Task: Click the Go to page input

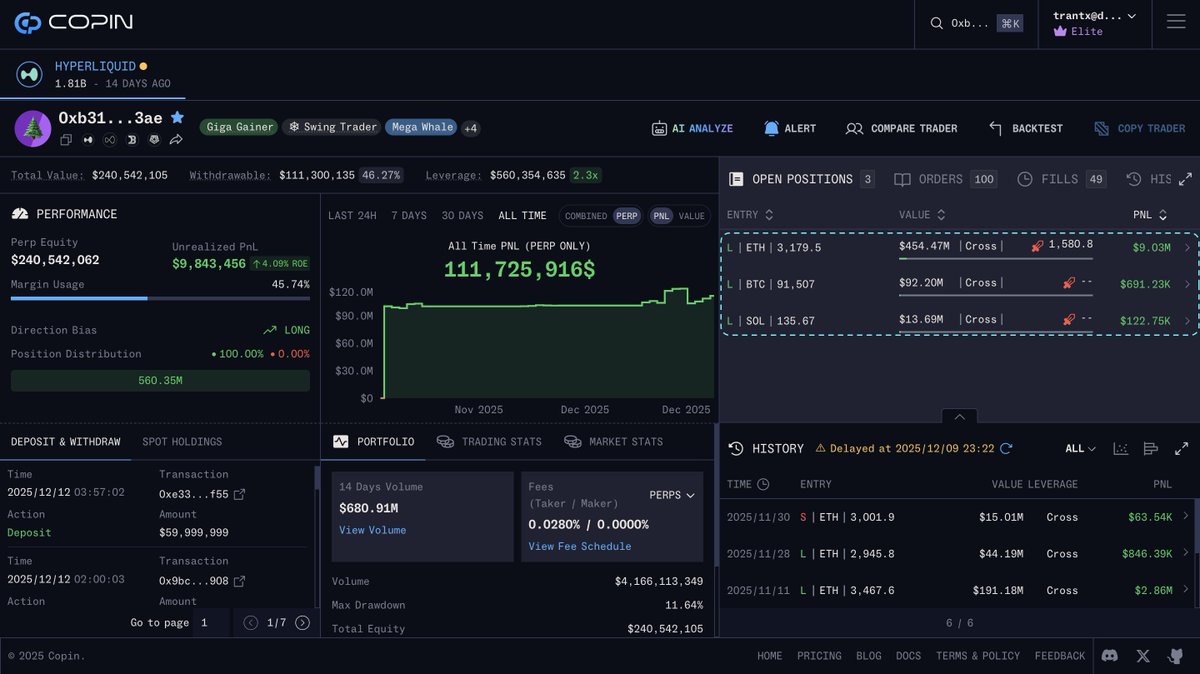Action: click(x=211, y=622)
